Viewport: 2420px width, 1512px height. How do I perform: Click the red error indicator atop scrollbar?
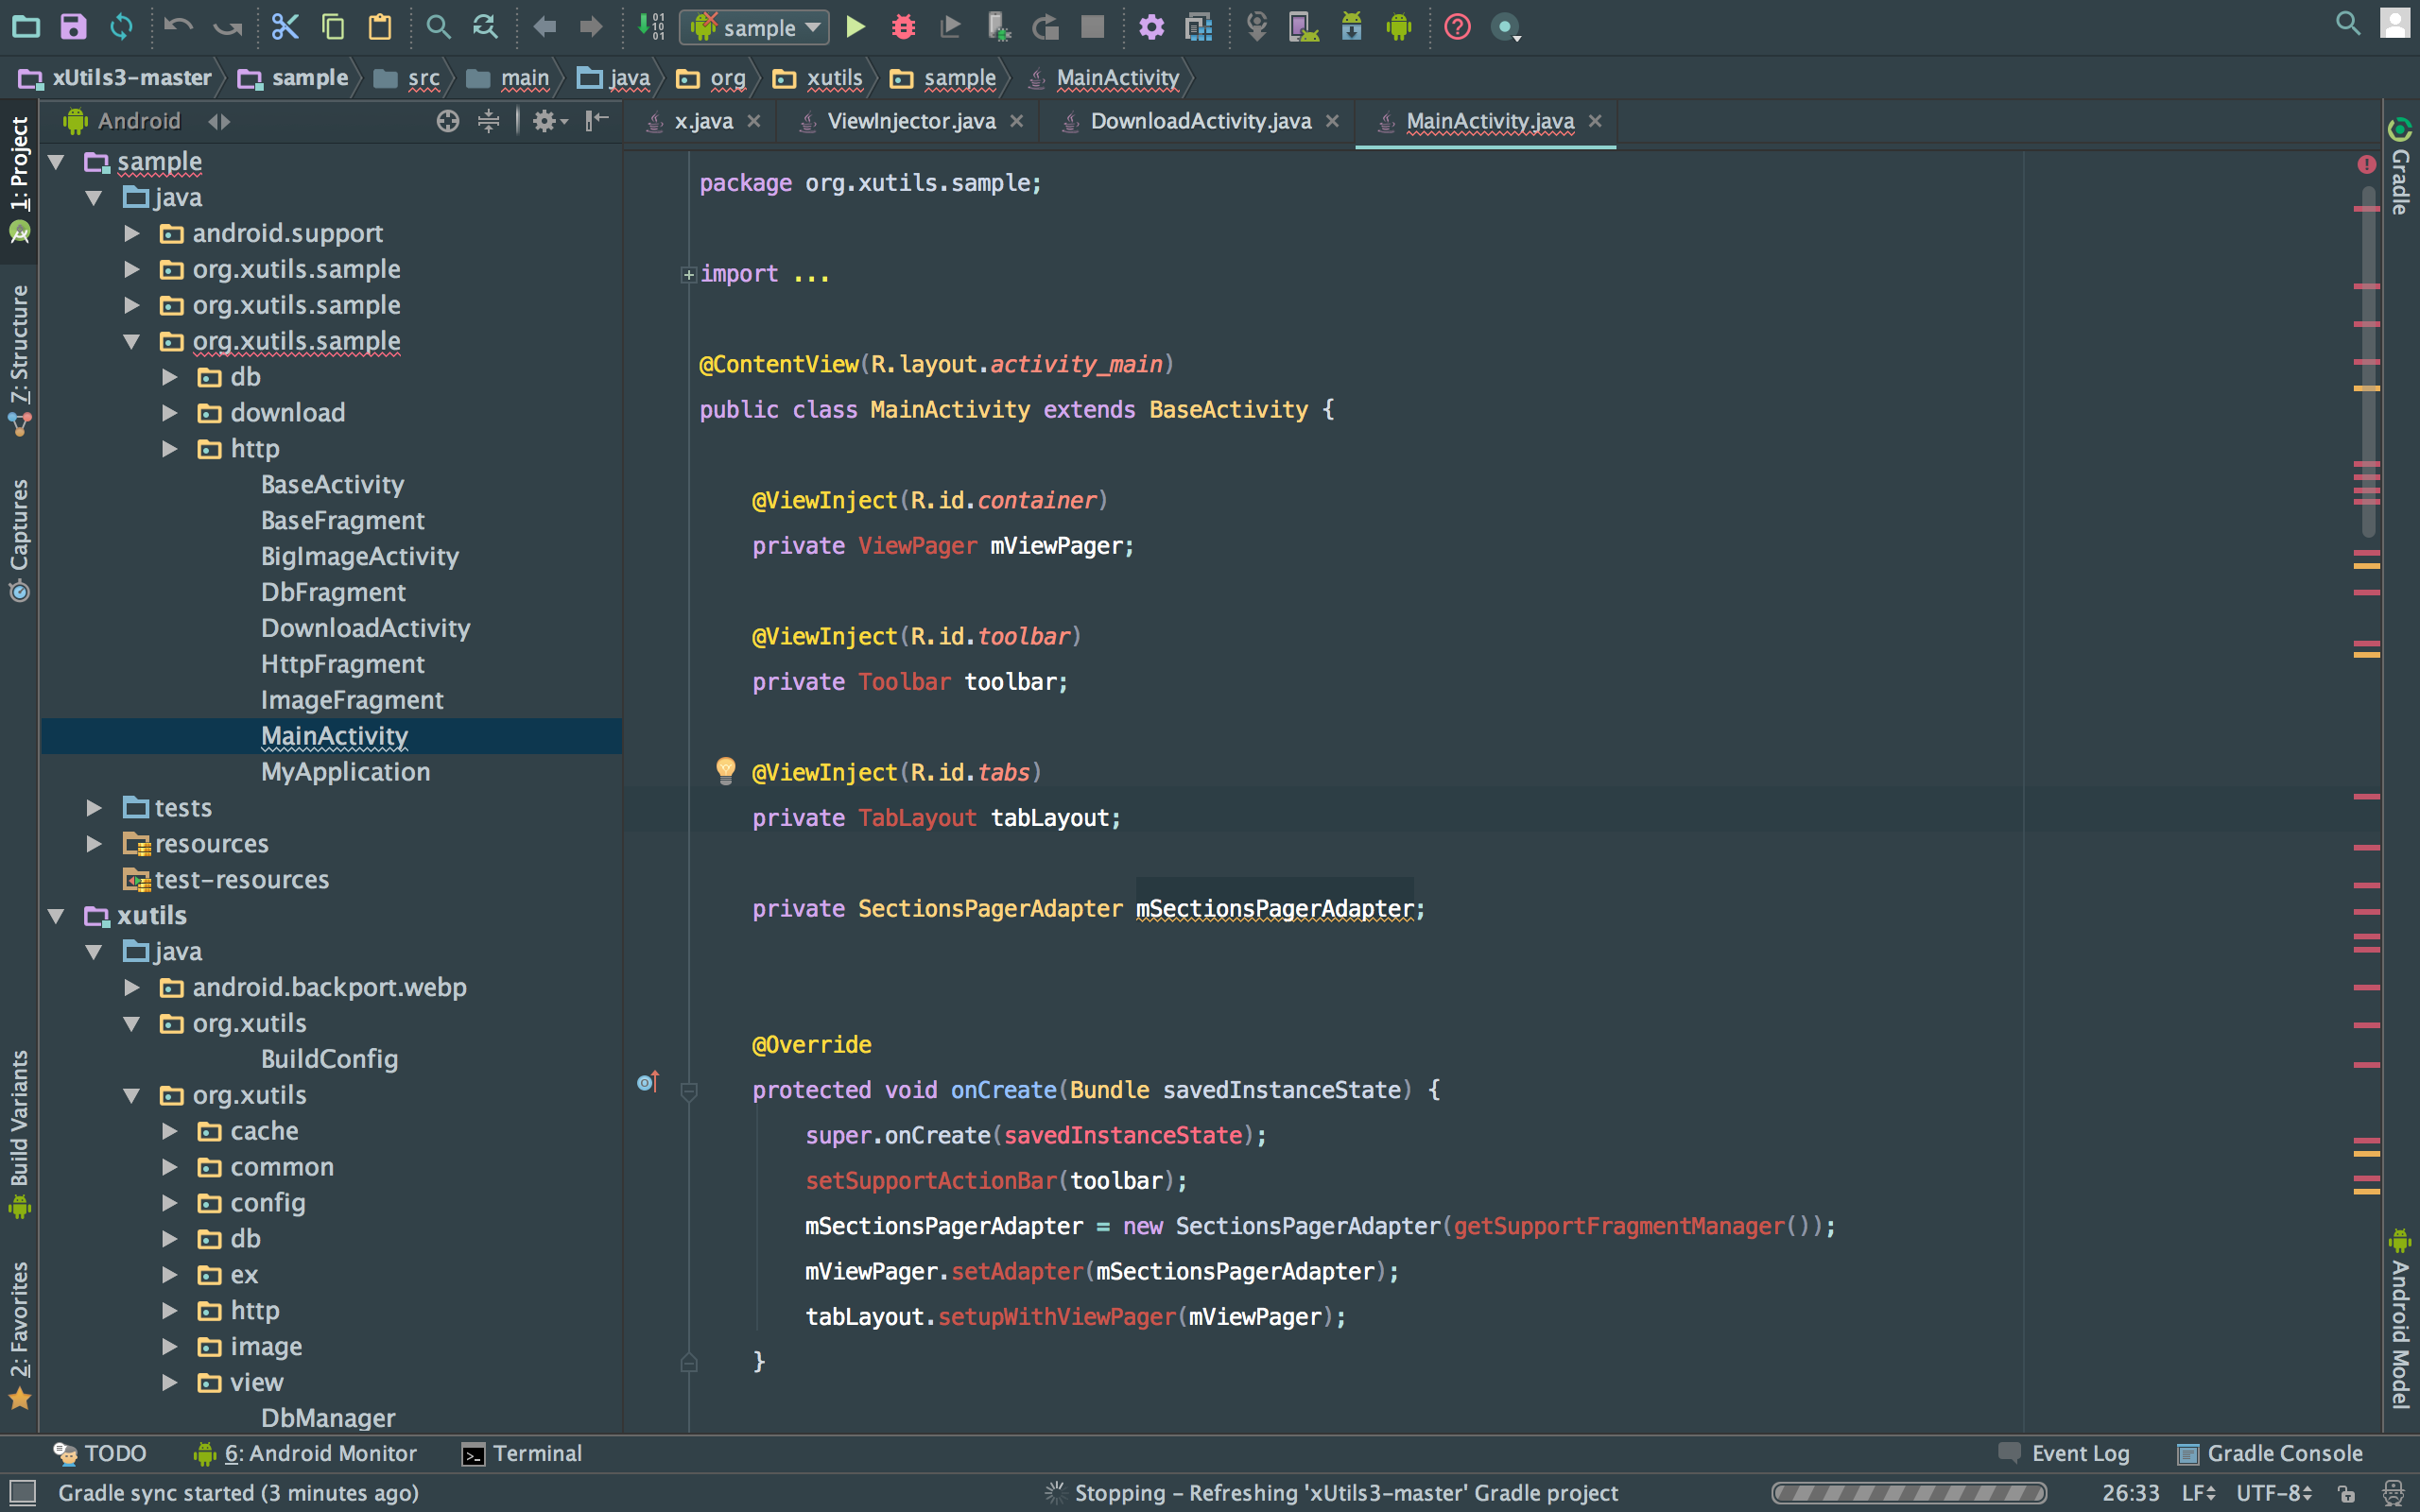coord(2366,164)
